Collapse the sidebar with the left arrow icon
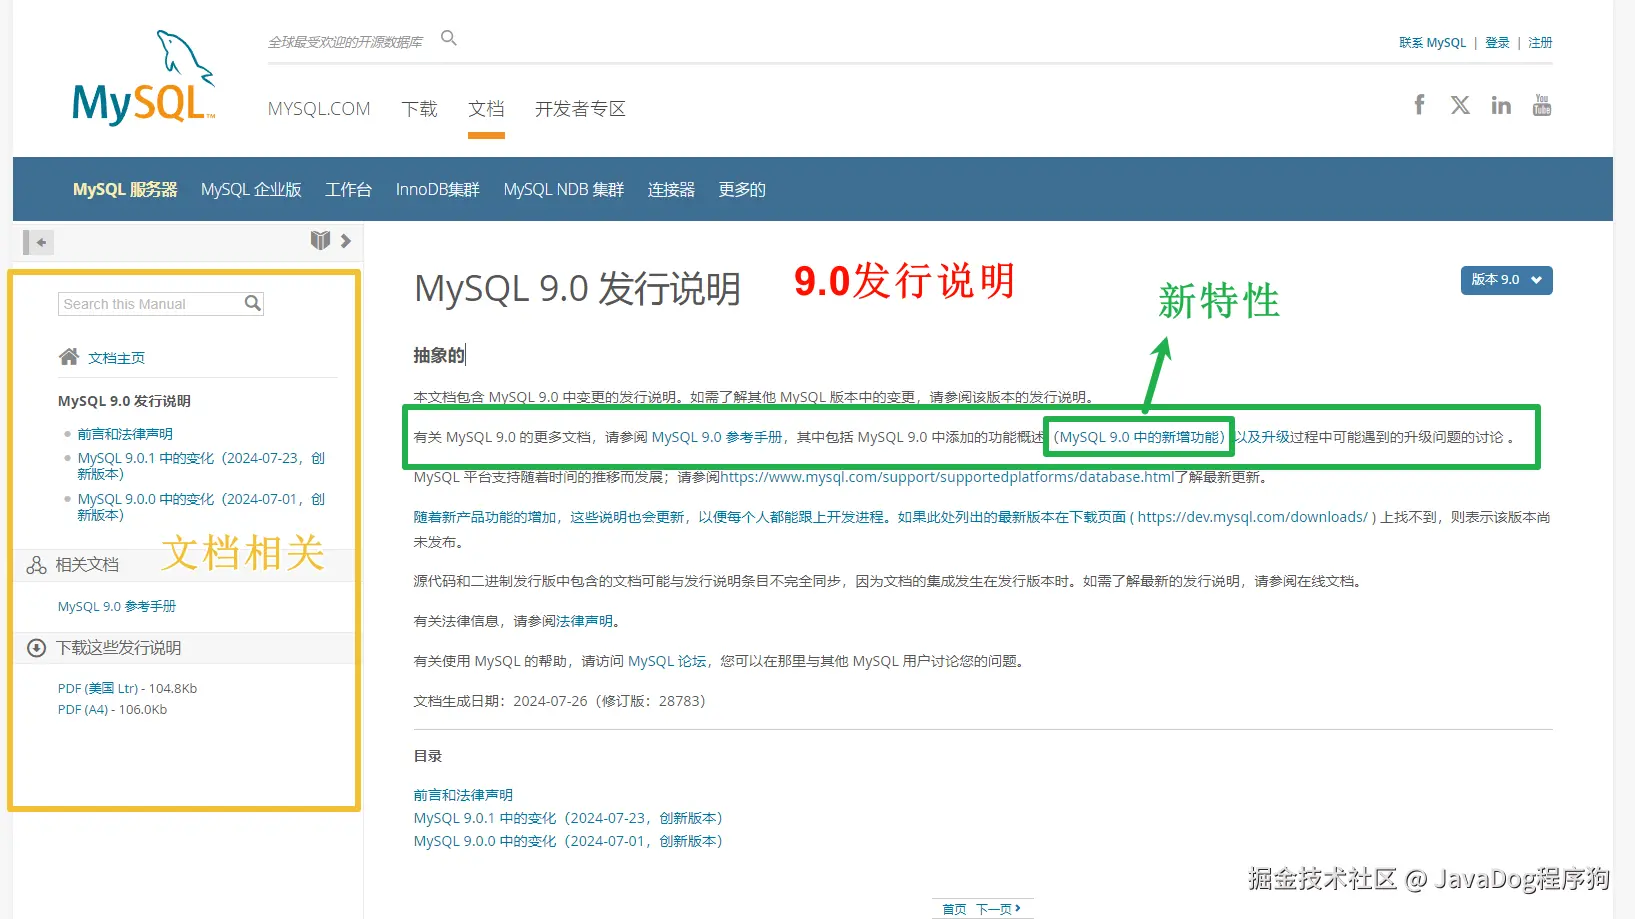The image size is (1635, 919). pos(38,242)
